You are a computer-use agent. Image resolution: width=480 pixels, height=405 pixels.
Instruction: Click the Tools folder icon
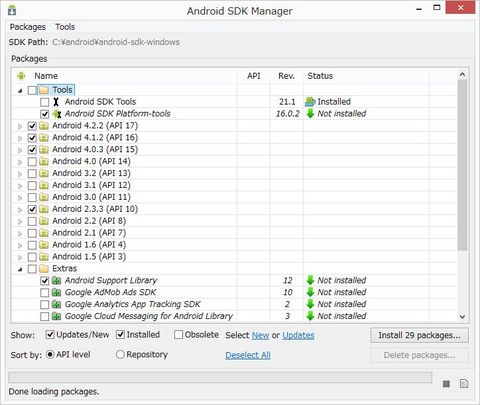pos(44,90)
